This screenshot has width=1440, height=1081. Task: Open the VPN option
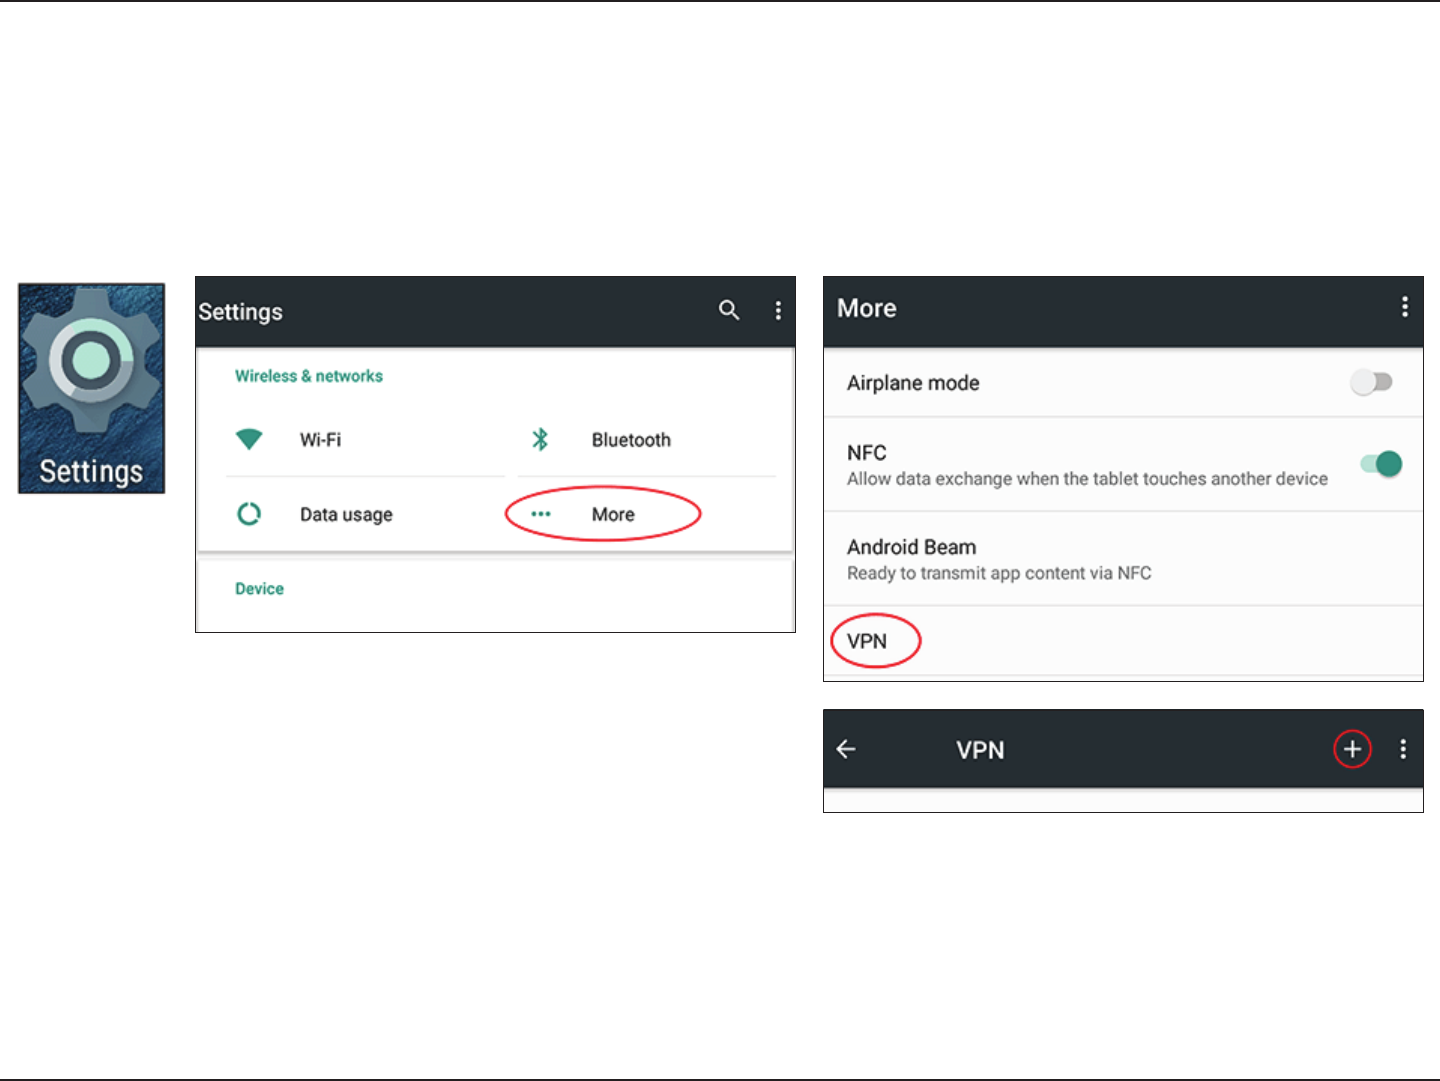point(867,641)
